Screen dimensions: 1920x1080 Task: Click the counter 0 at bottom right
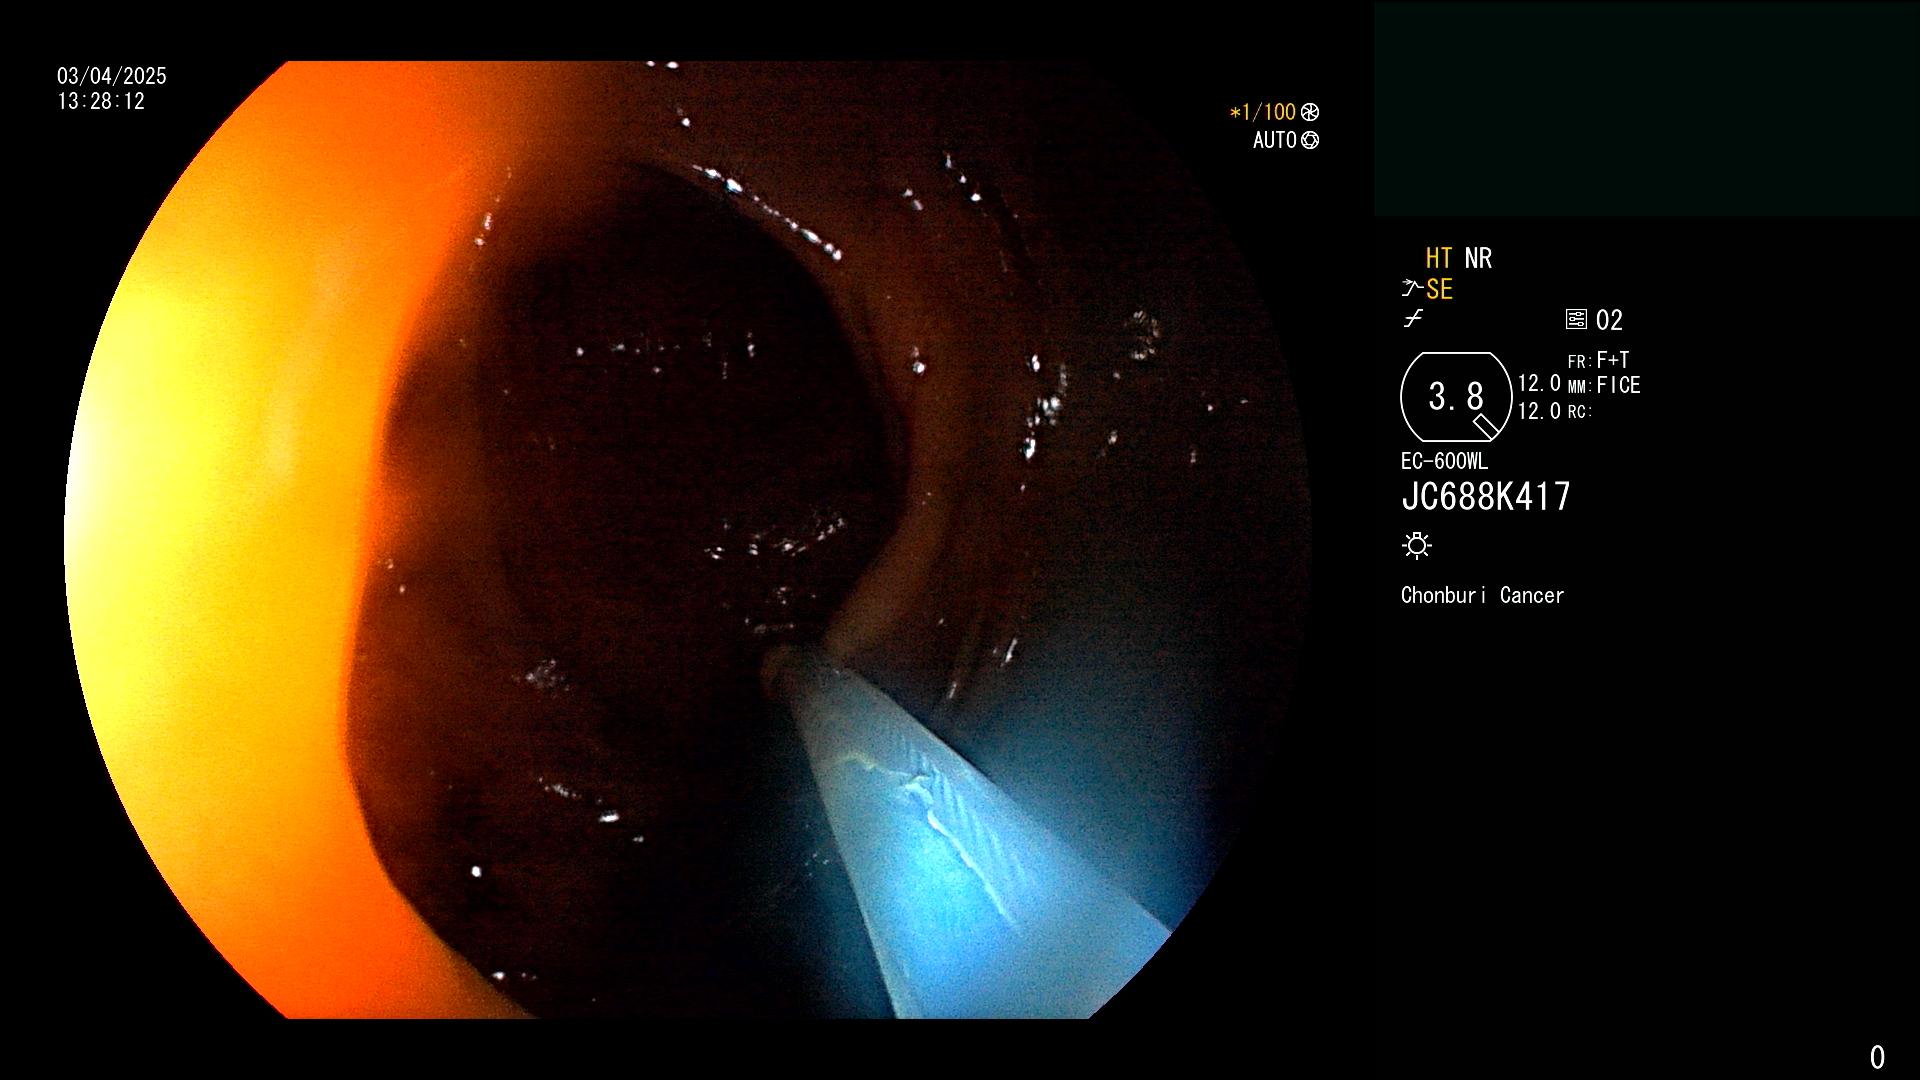pos(1877,1057)
